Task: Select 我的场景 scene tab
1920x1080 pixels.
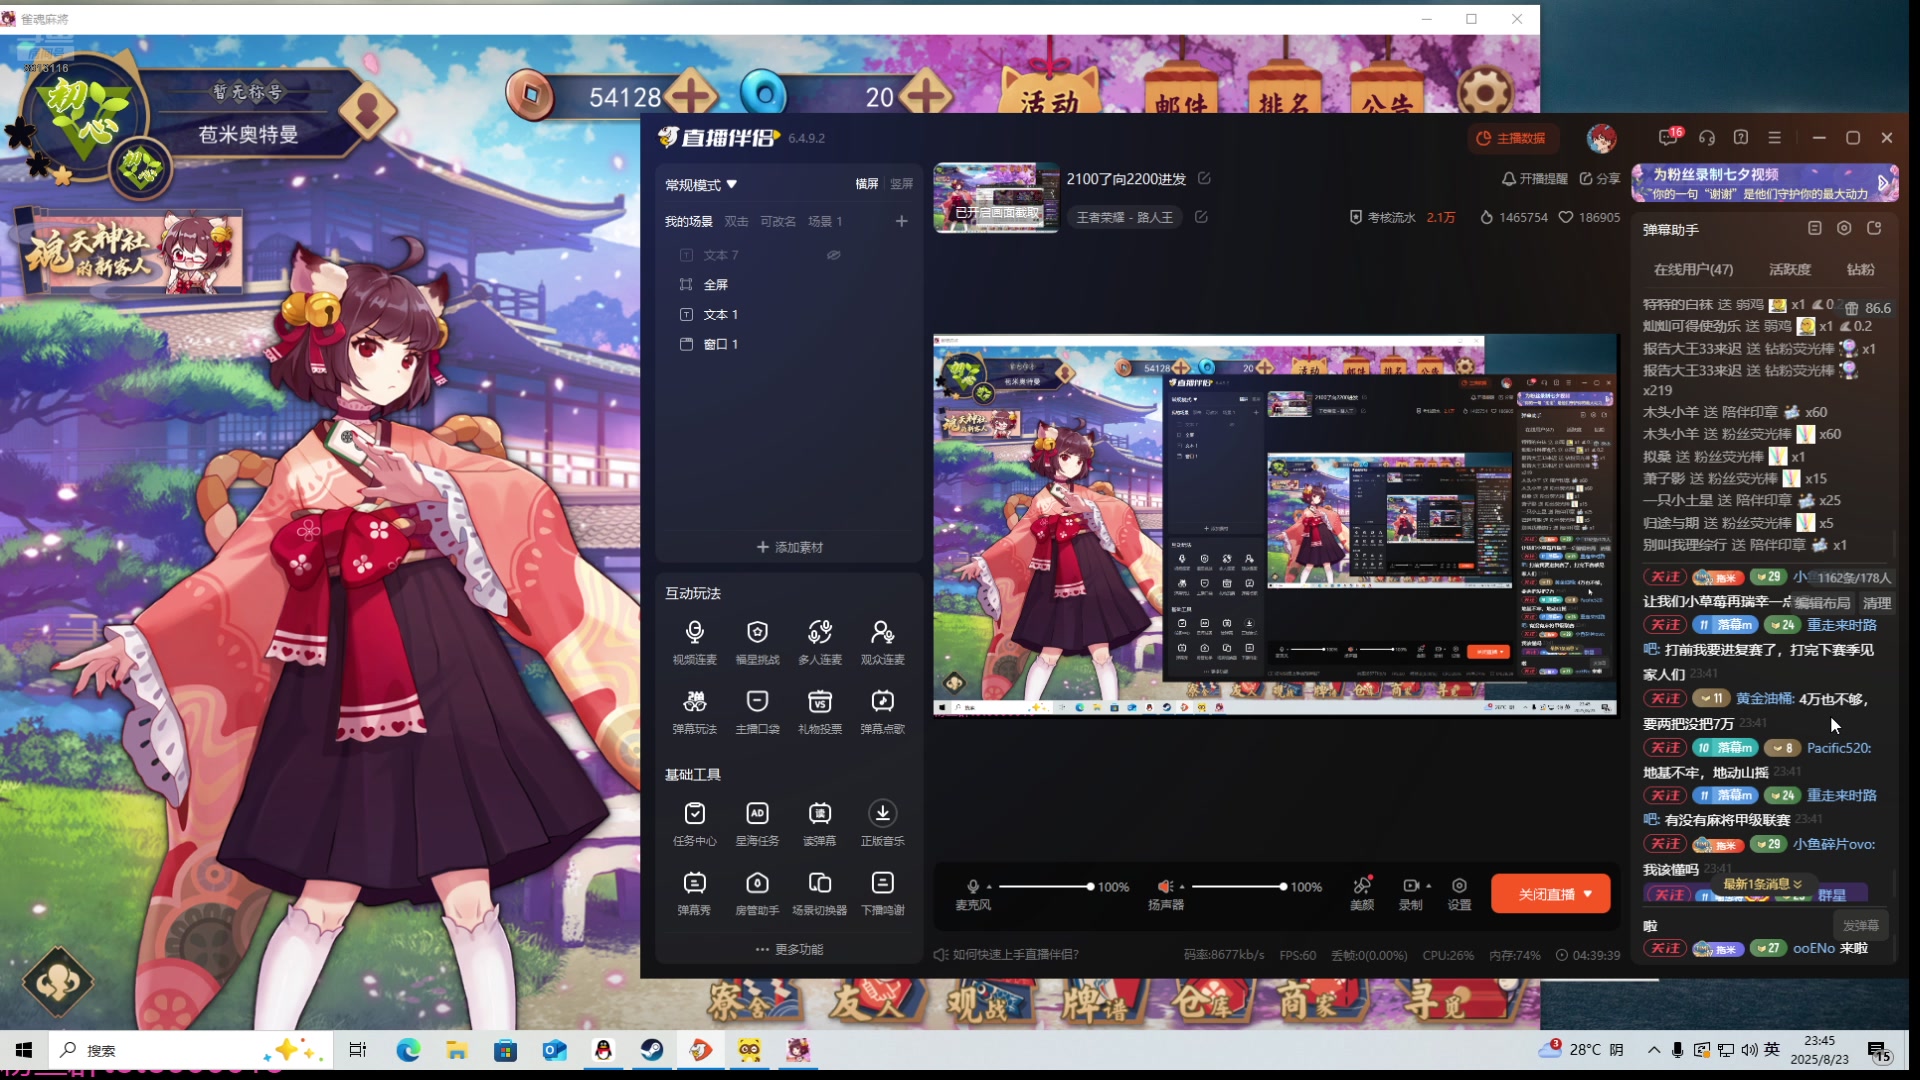Action: (x=688, y=221)
